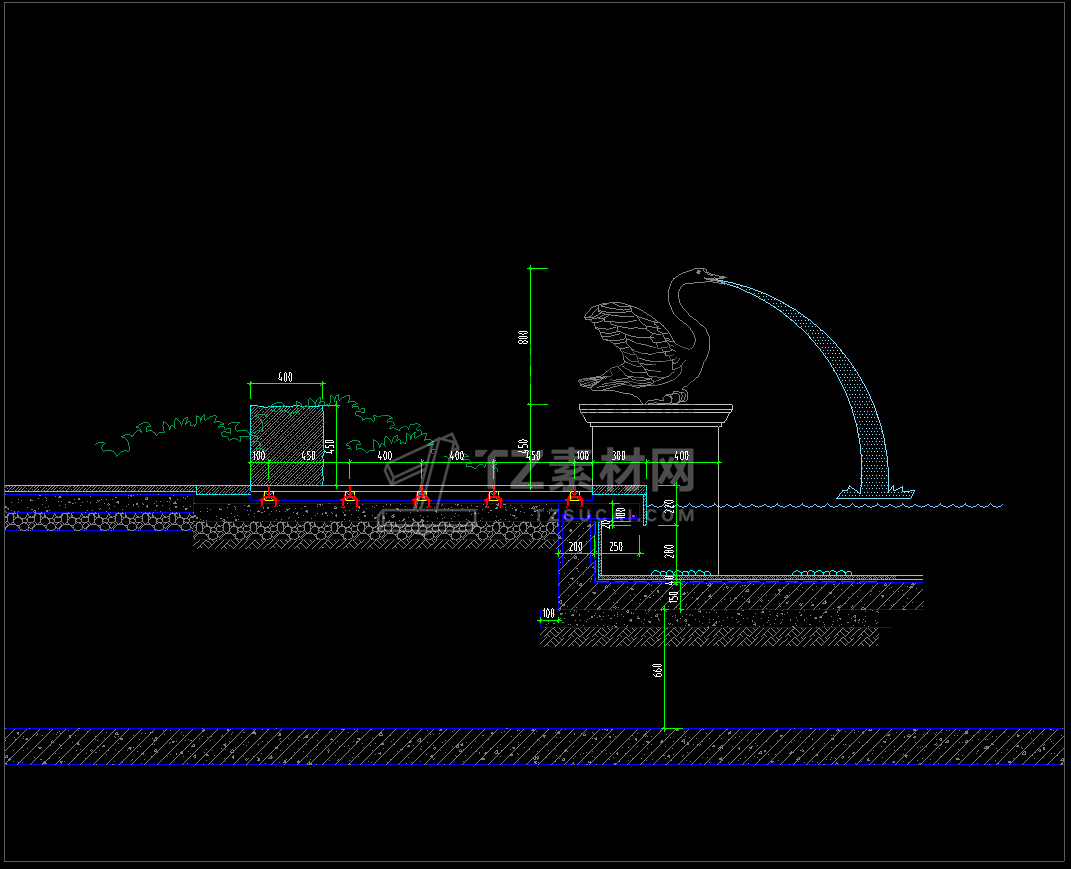
Task: Select the long hatched slab at the bottom
Action: point(535,746)
